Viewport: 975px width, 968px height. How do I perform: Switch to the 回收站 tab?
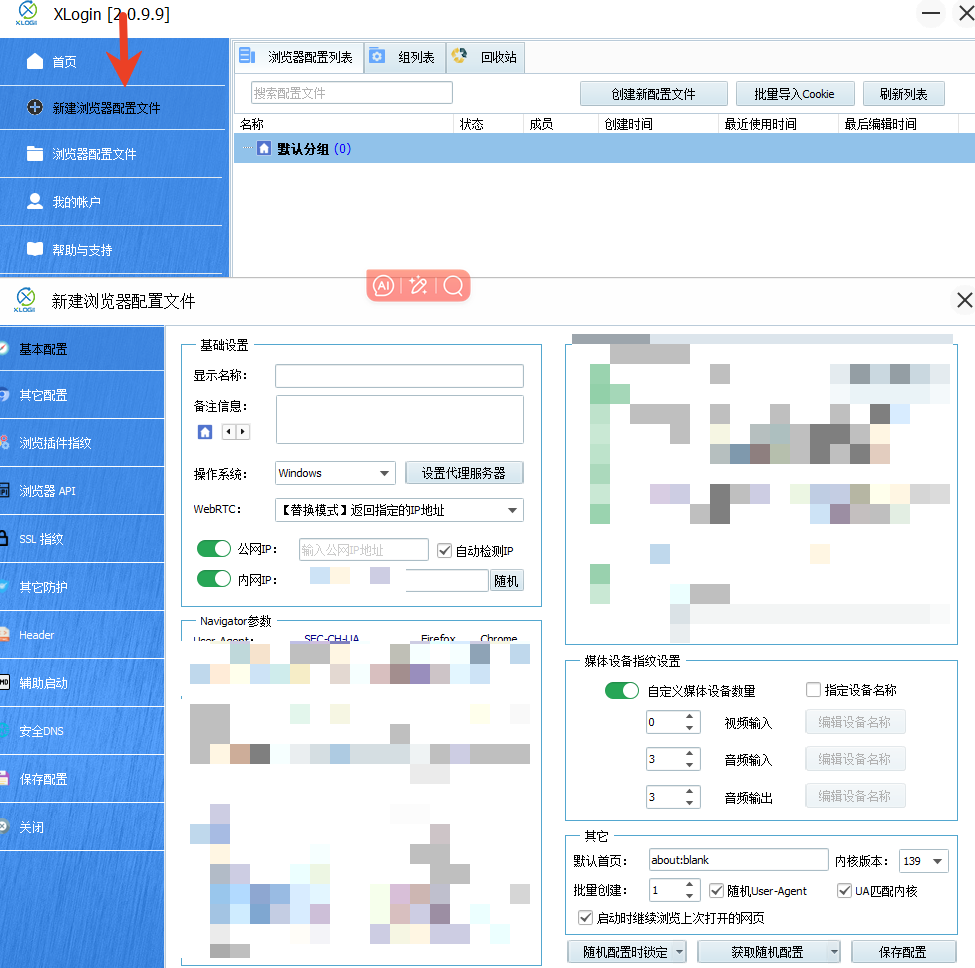tap(486, 57)
